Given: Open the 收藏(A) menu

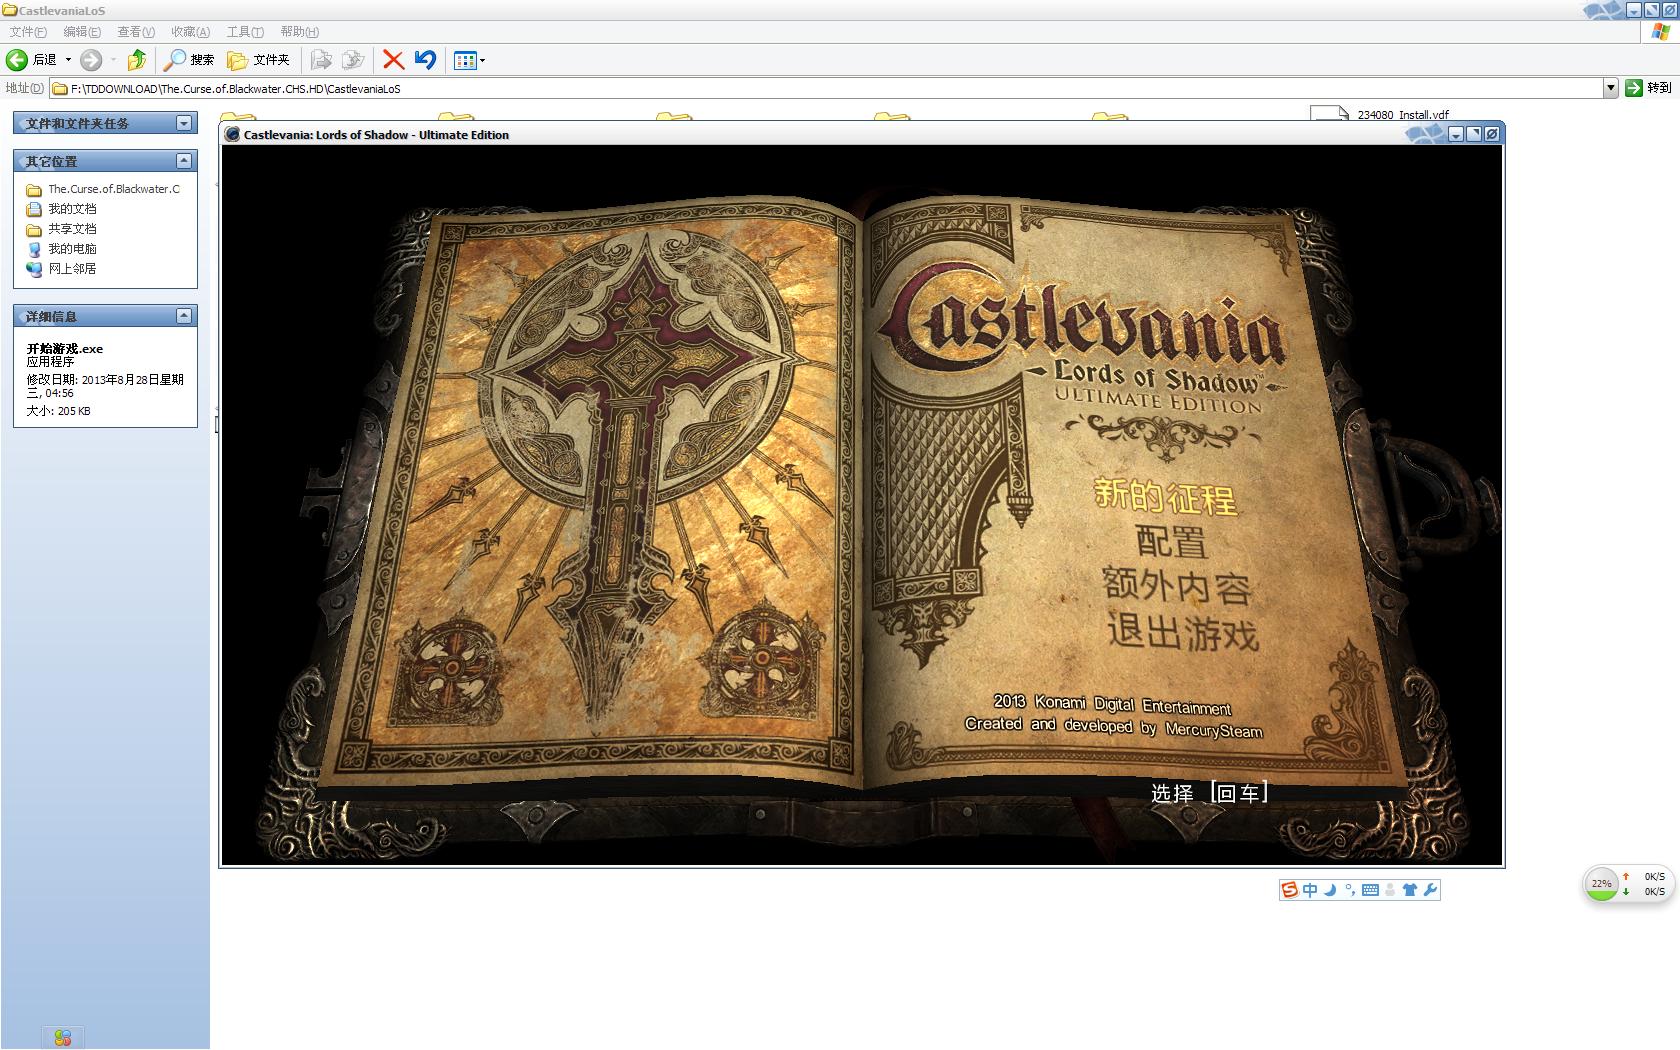Looking at the screenshot, I should click(190, 32).
